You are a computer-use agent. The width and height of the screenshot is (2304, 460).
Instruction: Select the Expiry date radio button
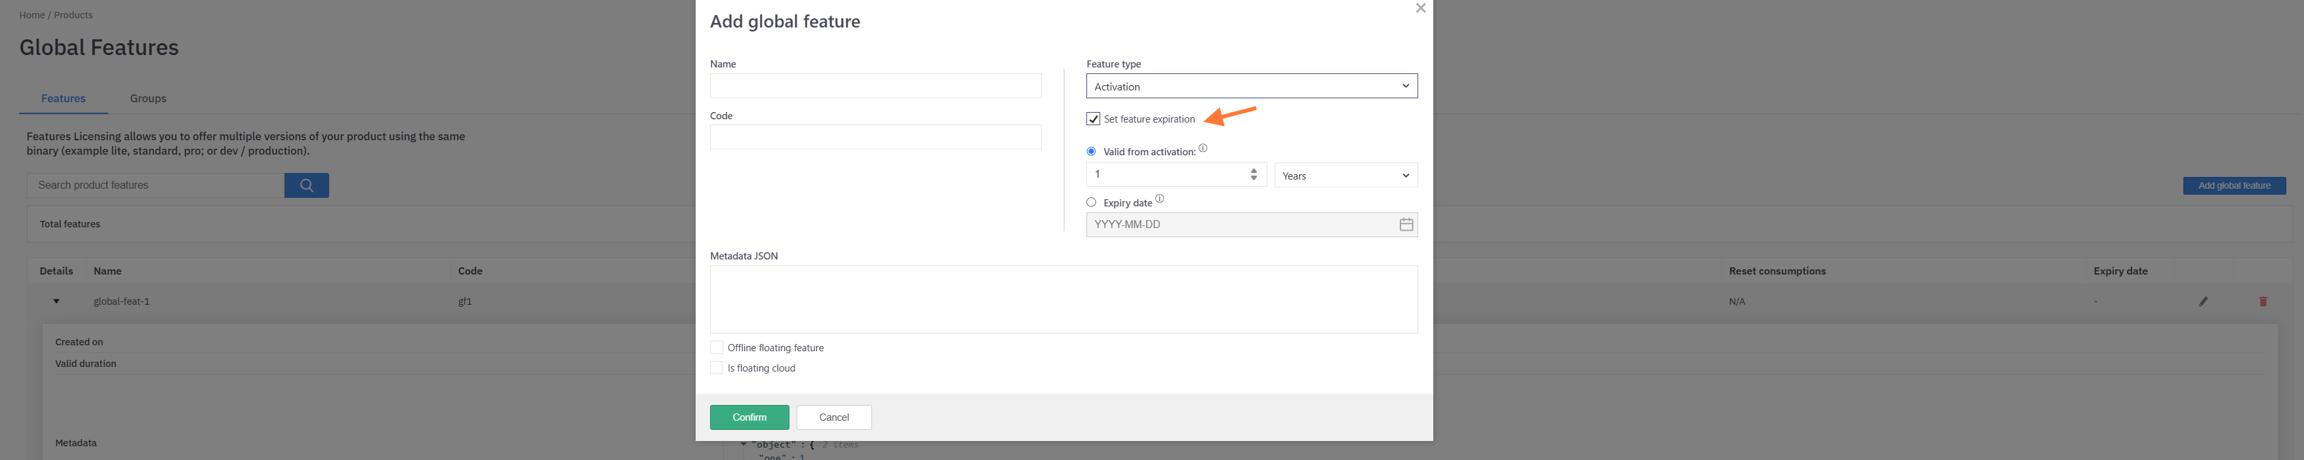pos(1091,202)
